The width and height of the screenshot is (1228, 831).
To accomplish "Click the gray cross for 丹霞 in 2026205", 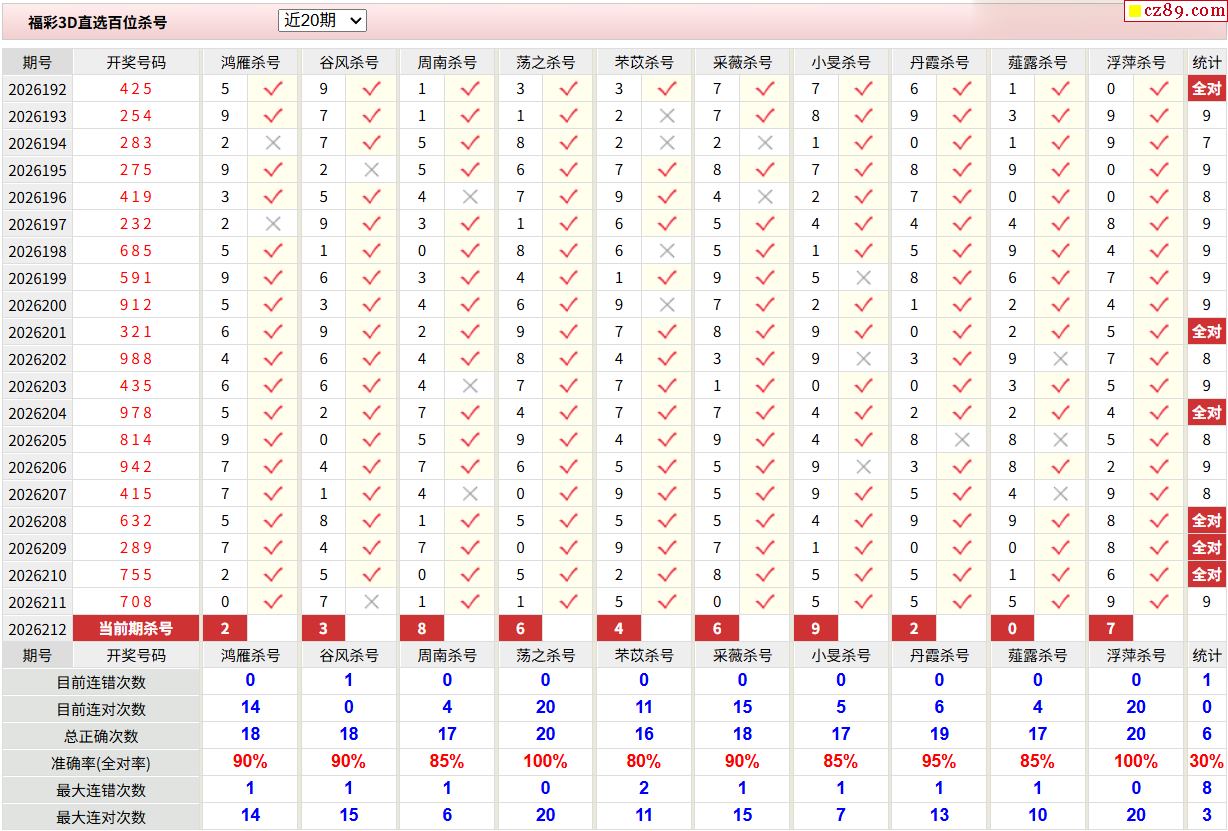I will click(x=962, y=439).
